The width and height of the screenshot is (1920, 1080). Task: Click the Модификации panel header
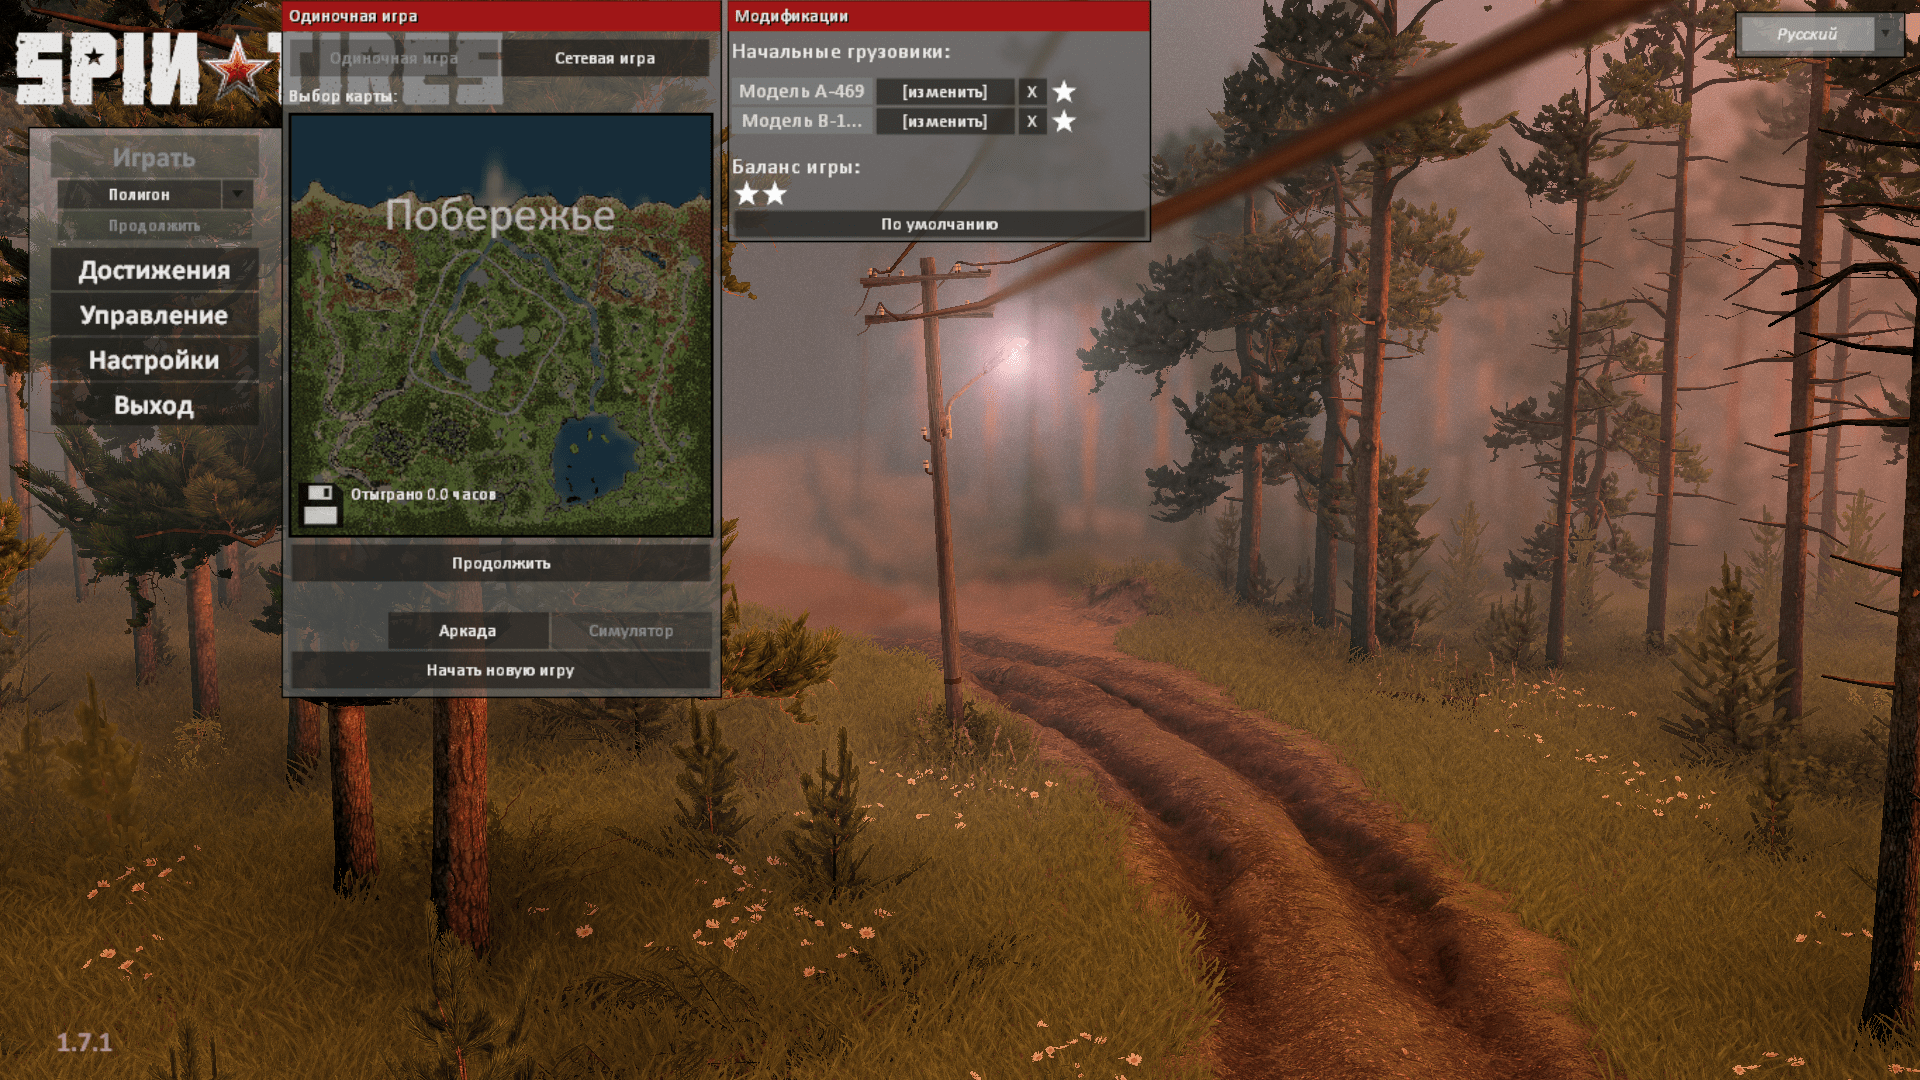(939, 16)
